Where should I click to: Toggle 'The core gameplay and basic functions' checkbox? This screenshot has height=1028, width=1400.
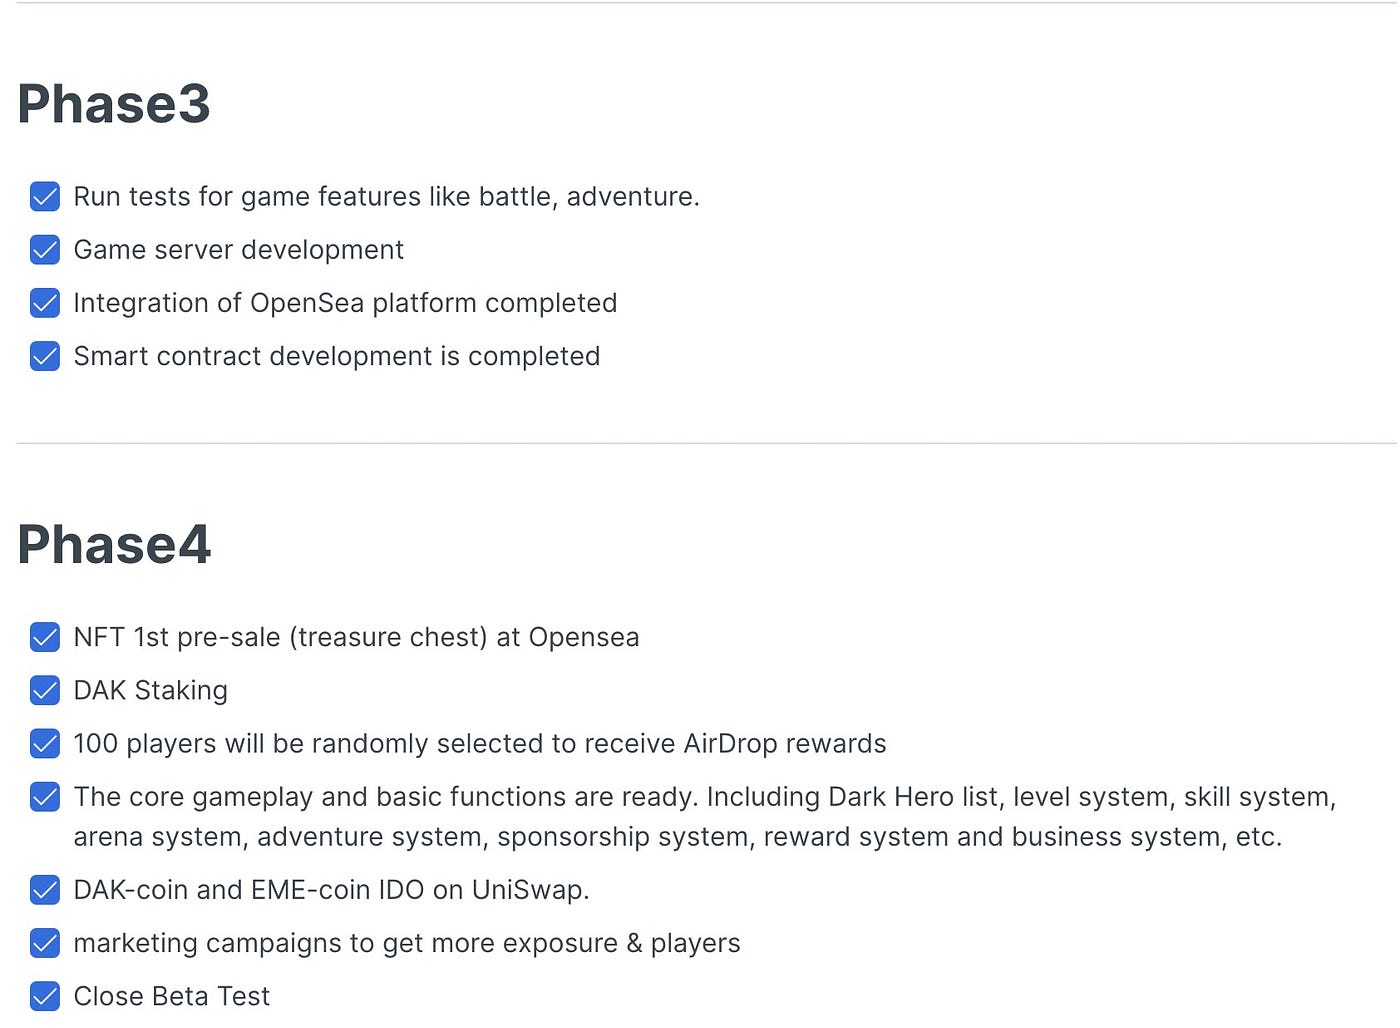pyautogui.click(x=45, y=796)
